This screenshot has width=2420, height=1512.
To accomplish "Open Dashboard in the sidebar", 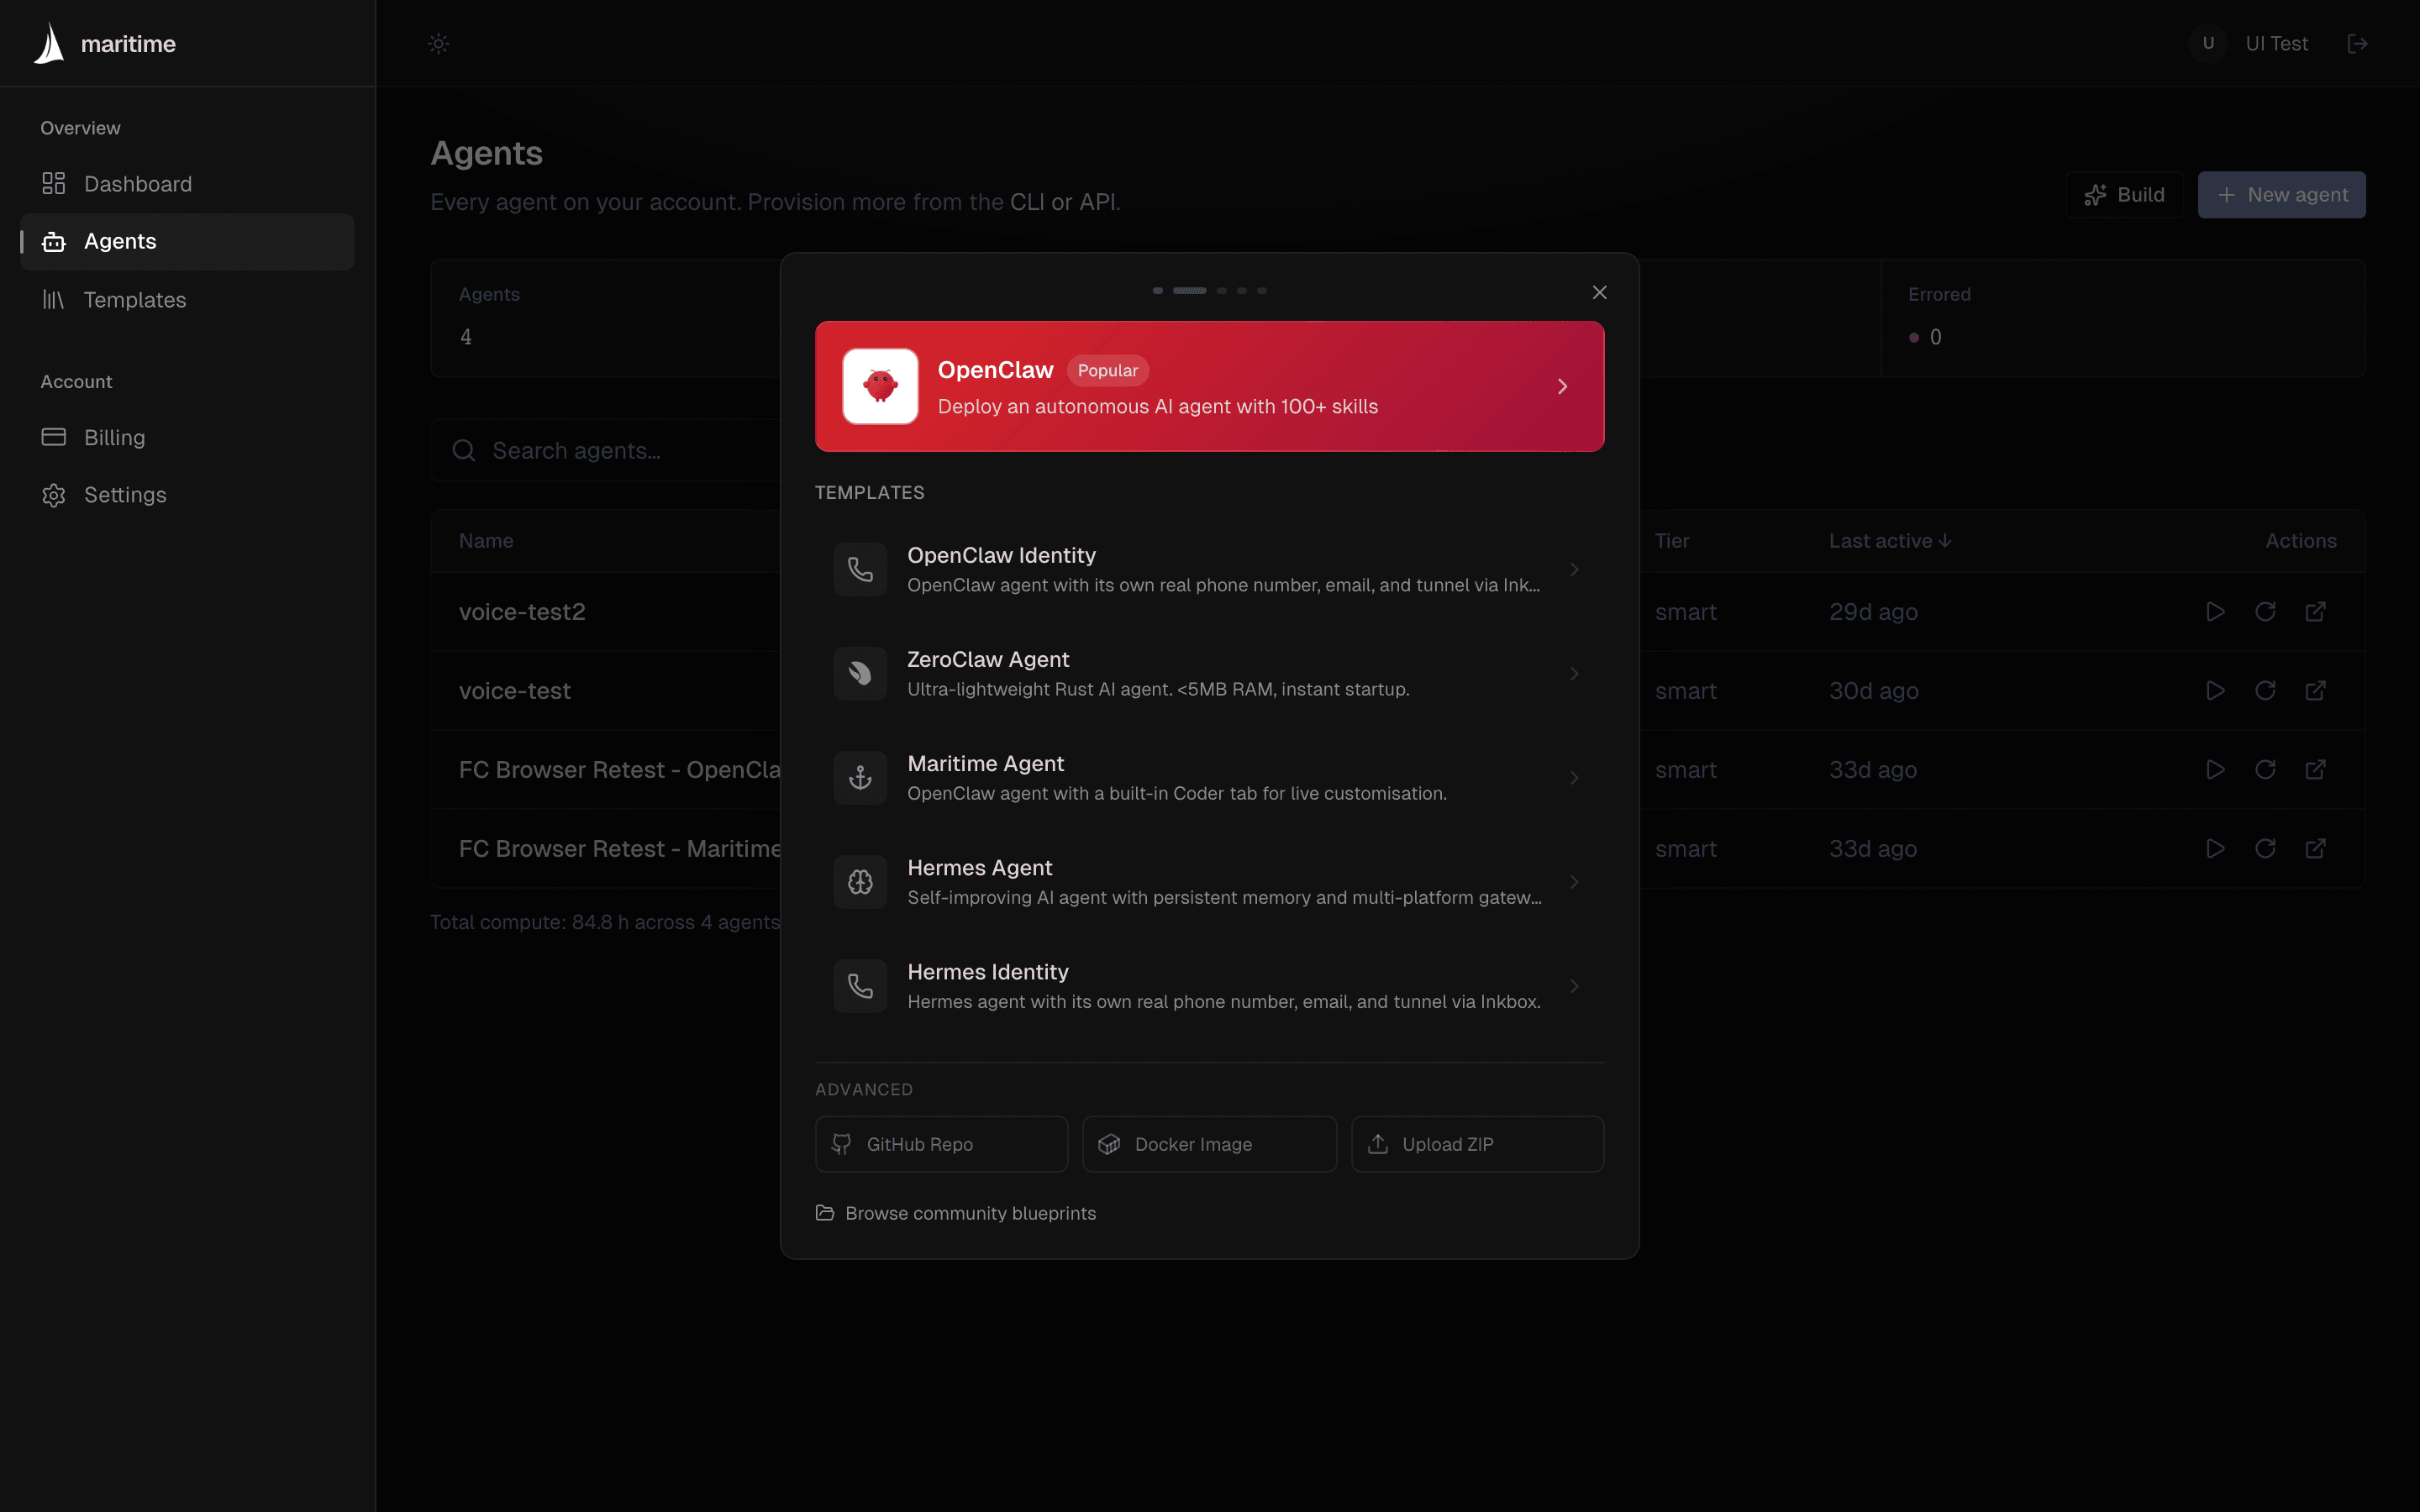I will click(187, 184).
